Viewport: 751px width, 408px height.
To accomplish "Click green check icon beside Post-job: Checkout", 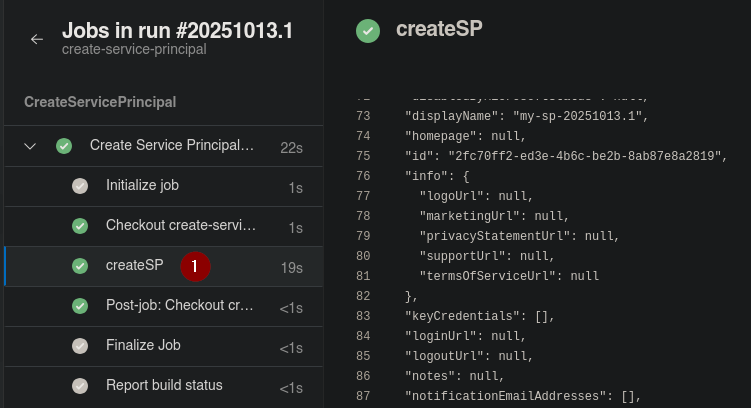I will point(80,306).
